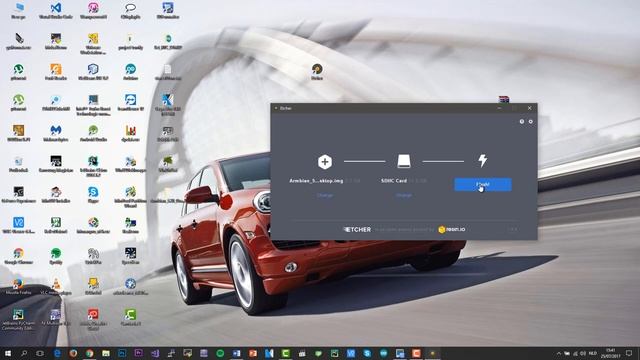Open the Windows Start menu
Screen dimensions: 640x360
point(7,353)
